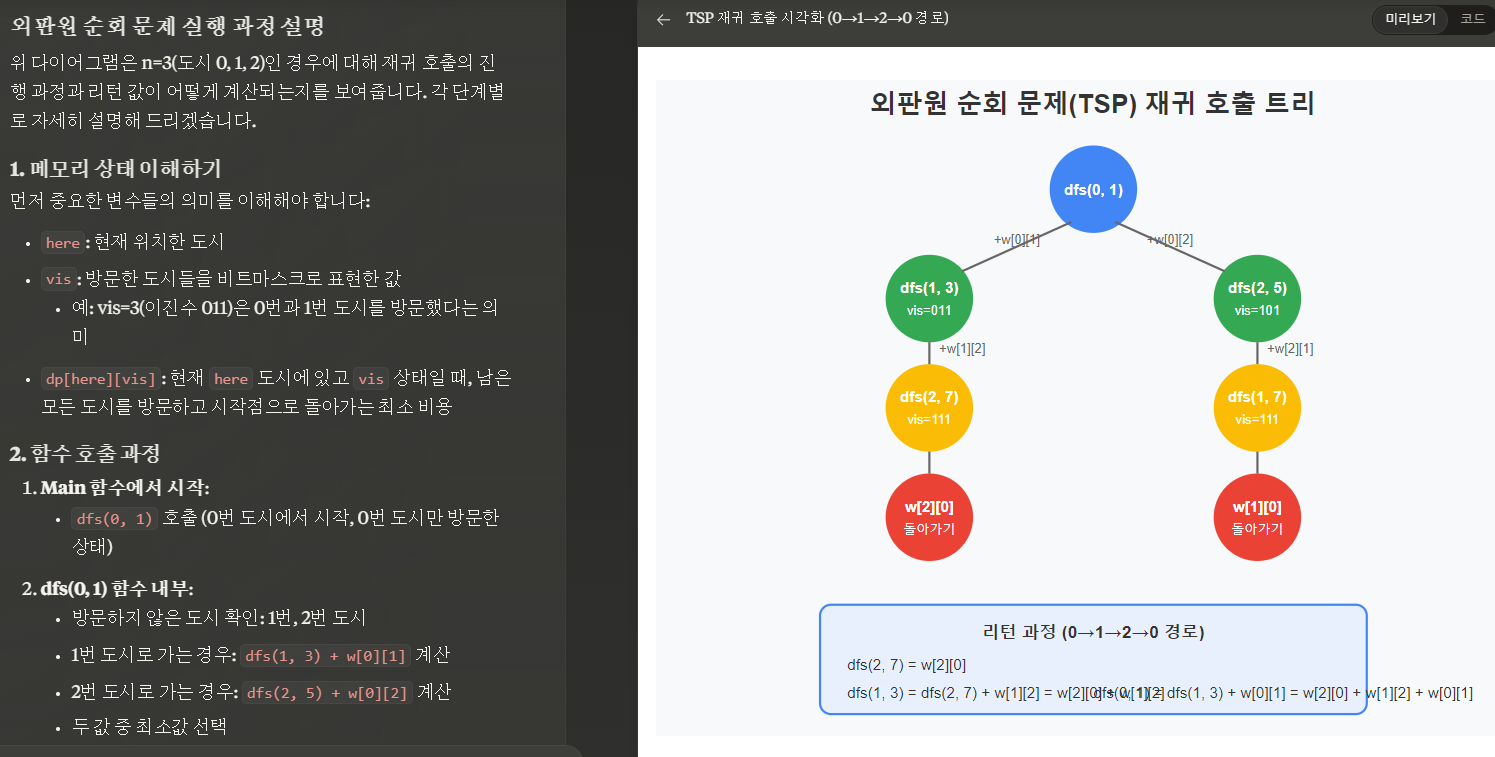Click the heading '2. 함수 호출 과정'
The image size is (1495, 757).
point(85,453)
